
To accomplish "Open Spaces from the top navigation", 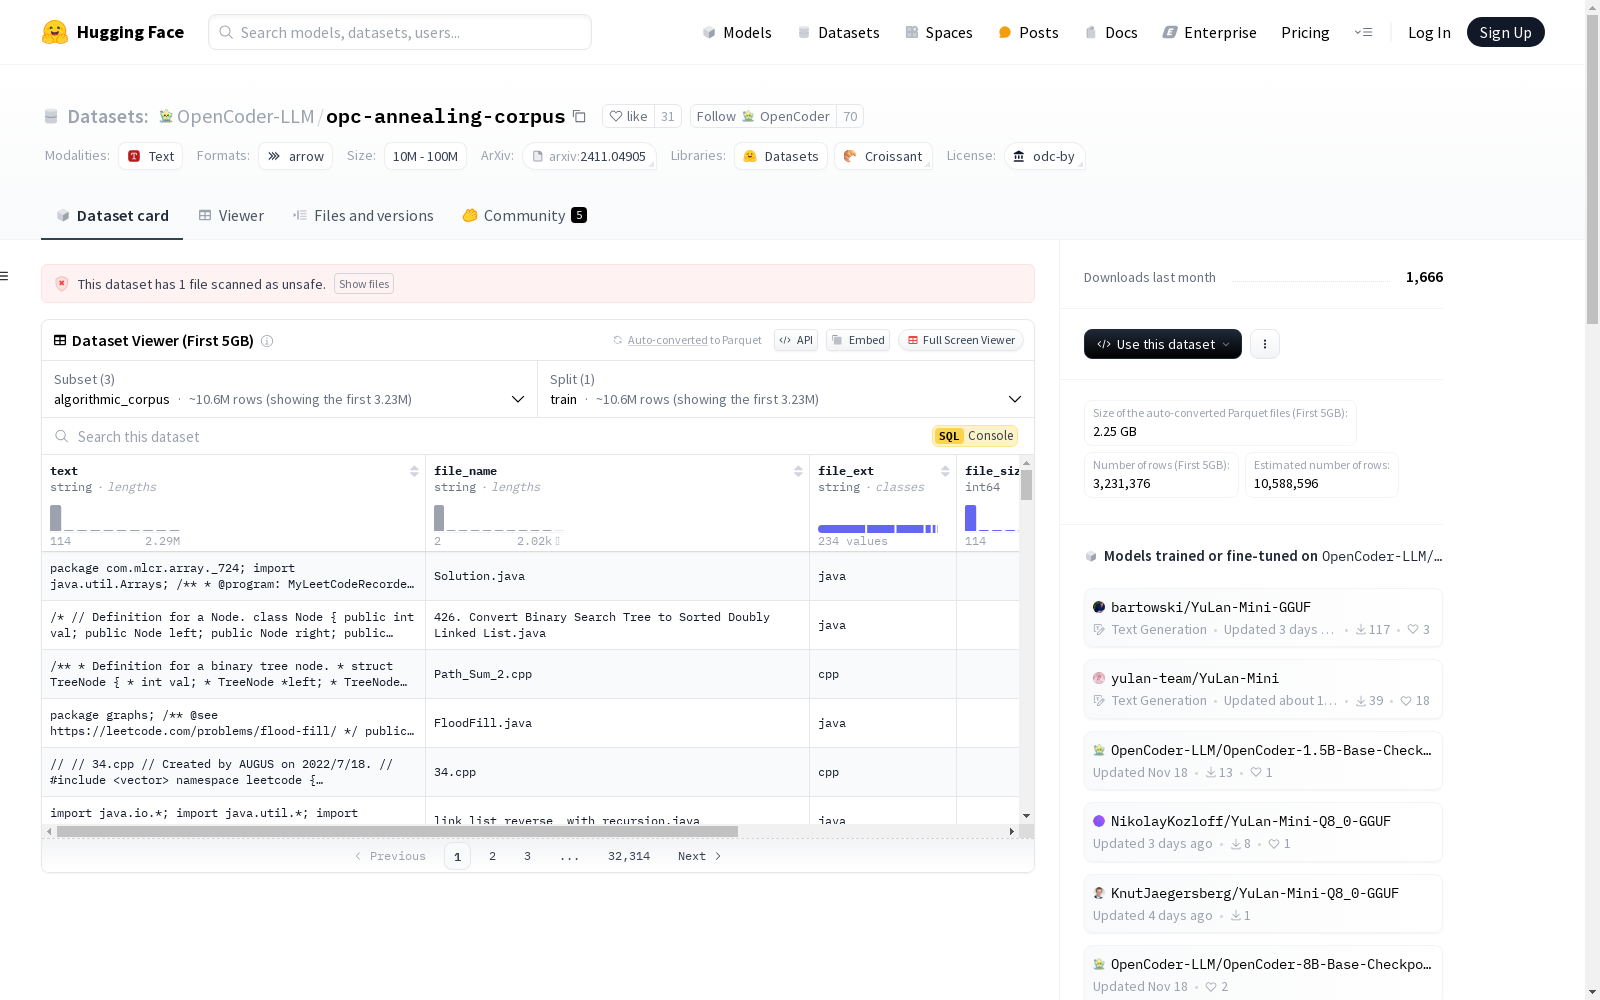I will (938, 32).
